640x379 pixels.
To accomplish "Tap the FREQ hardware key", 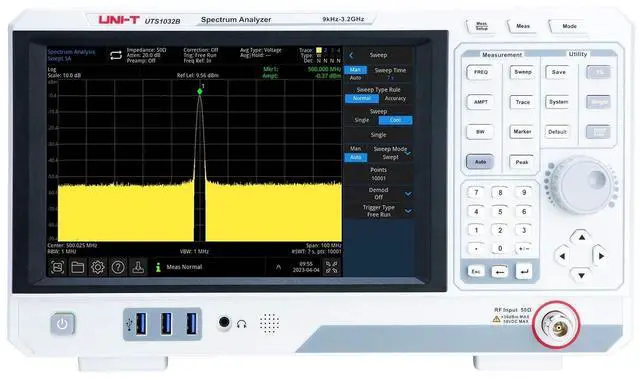I will [x=480, y=72].
